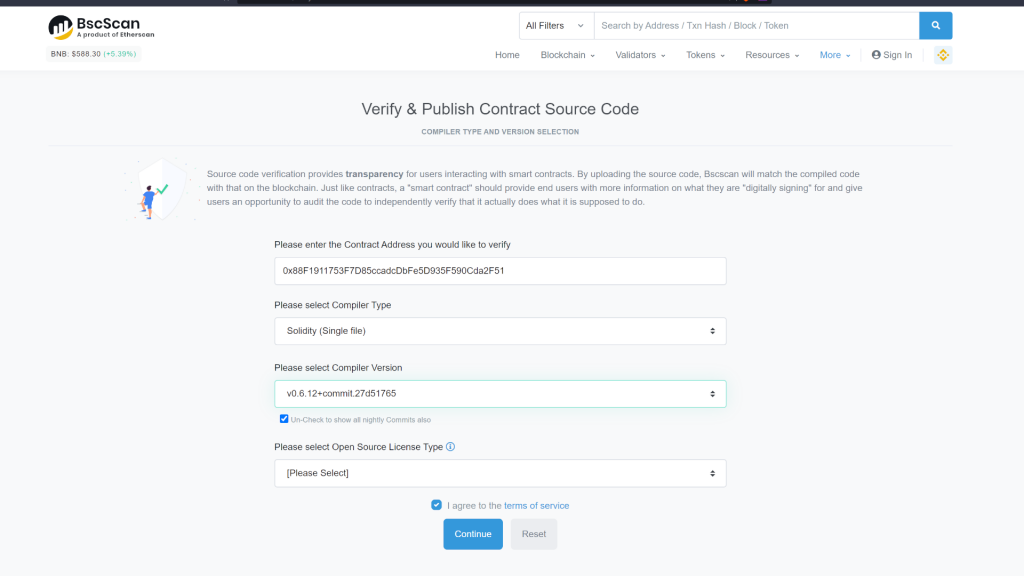Click the Sign In user icon
This screenshot has height=576, width=1024.
click(x=876, y=55)
